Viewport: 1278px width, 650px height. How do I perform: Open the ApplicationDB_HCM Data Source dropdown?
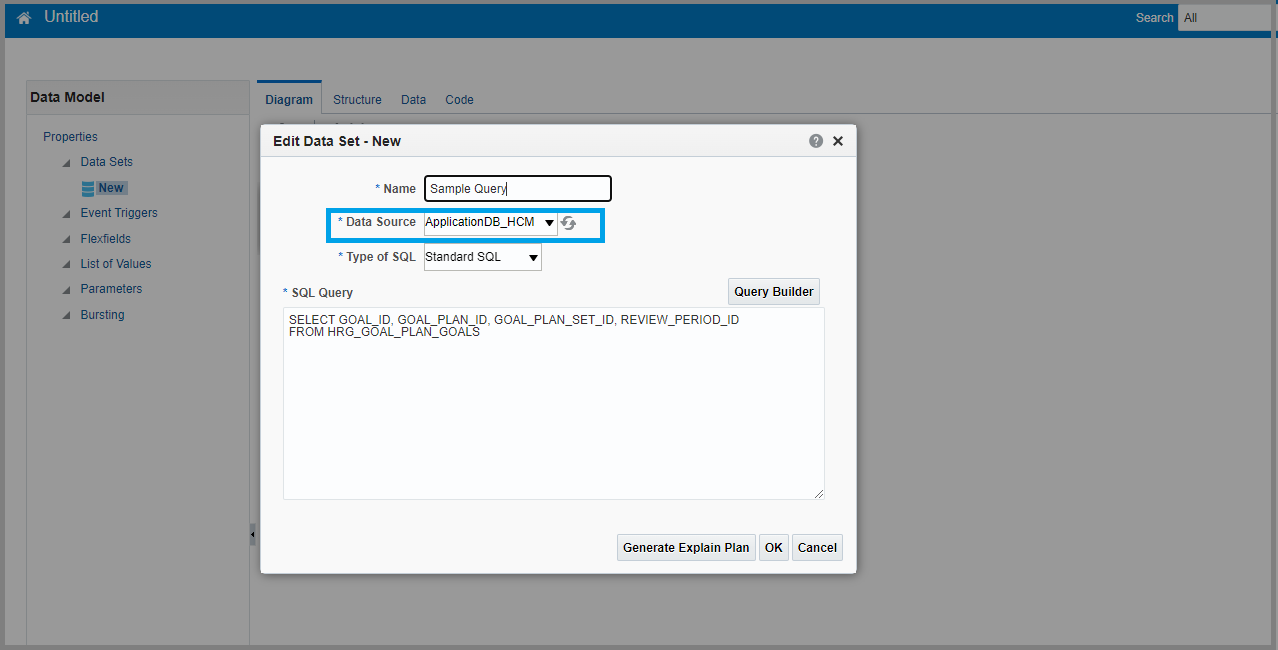pos(549,223)
